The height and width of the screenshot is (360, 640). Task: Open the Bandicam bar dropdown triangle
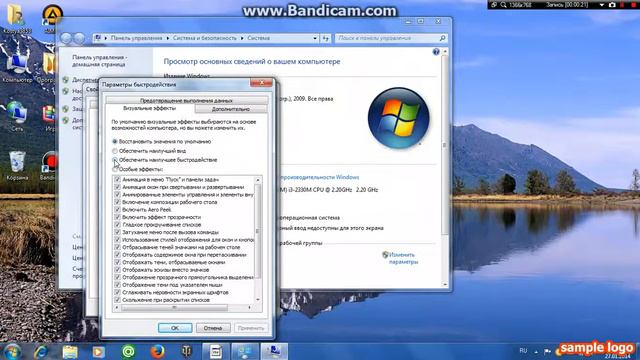pyautogui.click(x=602, y=5)
